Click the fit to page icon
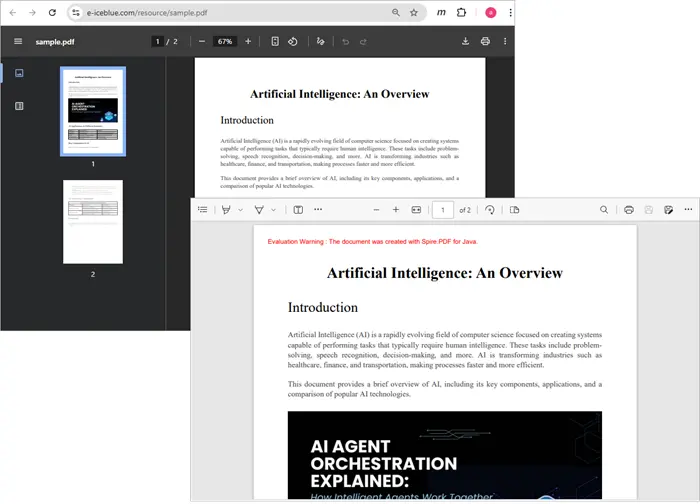 (275, 42)
